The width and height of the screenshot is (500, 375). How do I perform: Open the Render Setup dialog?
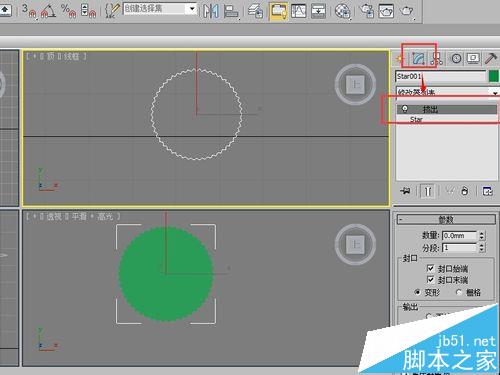click(x=367, y=11)
